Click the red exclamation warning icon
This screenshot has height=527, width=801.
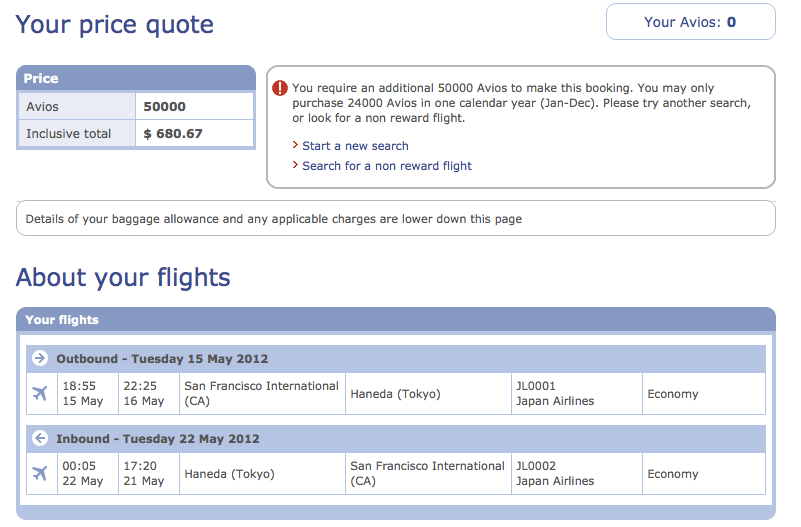tap(280, 88)
